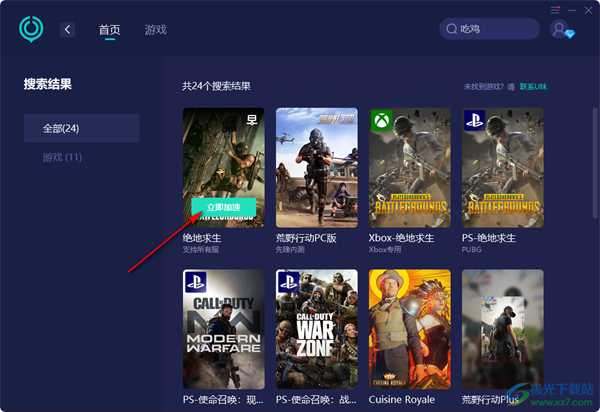Click the blue diamond VIP badge
This screenshot has width=600, height=412.
pos(570,34)
